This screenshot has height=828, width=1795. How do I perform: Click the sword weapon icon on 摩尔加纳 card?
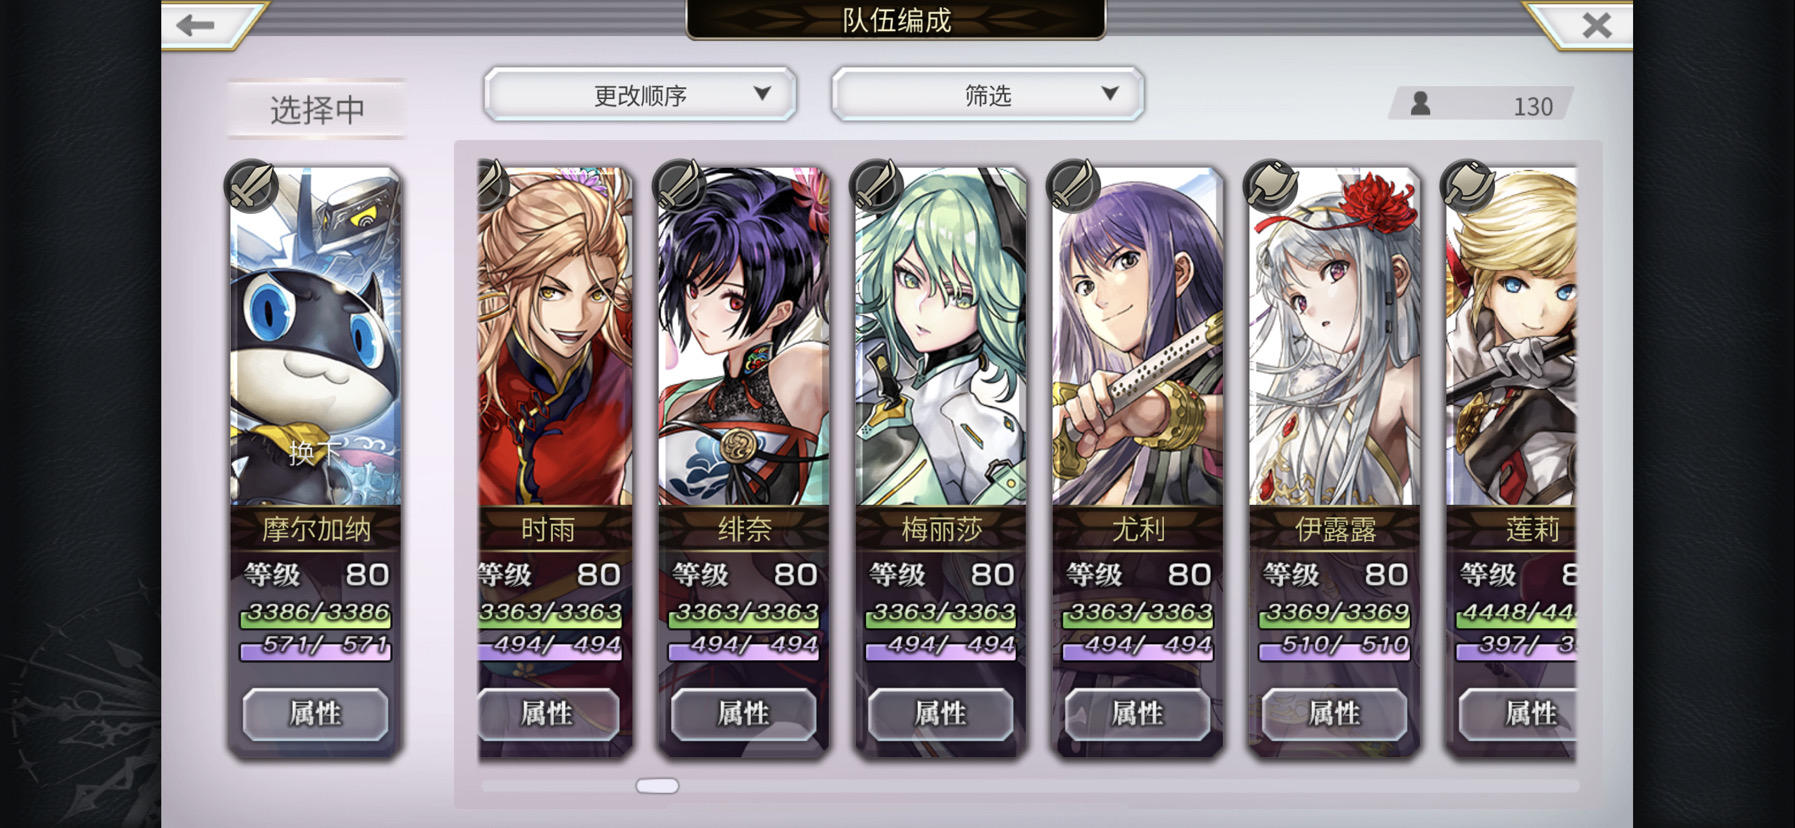pos(251,186)
